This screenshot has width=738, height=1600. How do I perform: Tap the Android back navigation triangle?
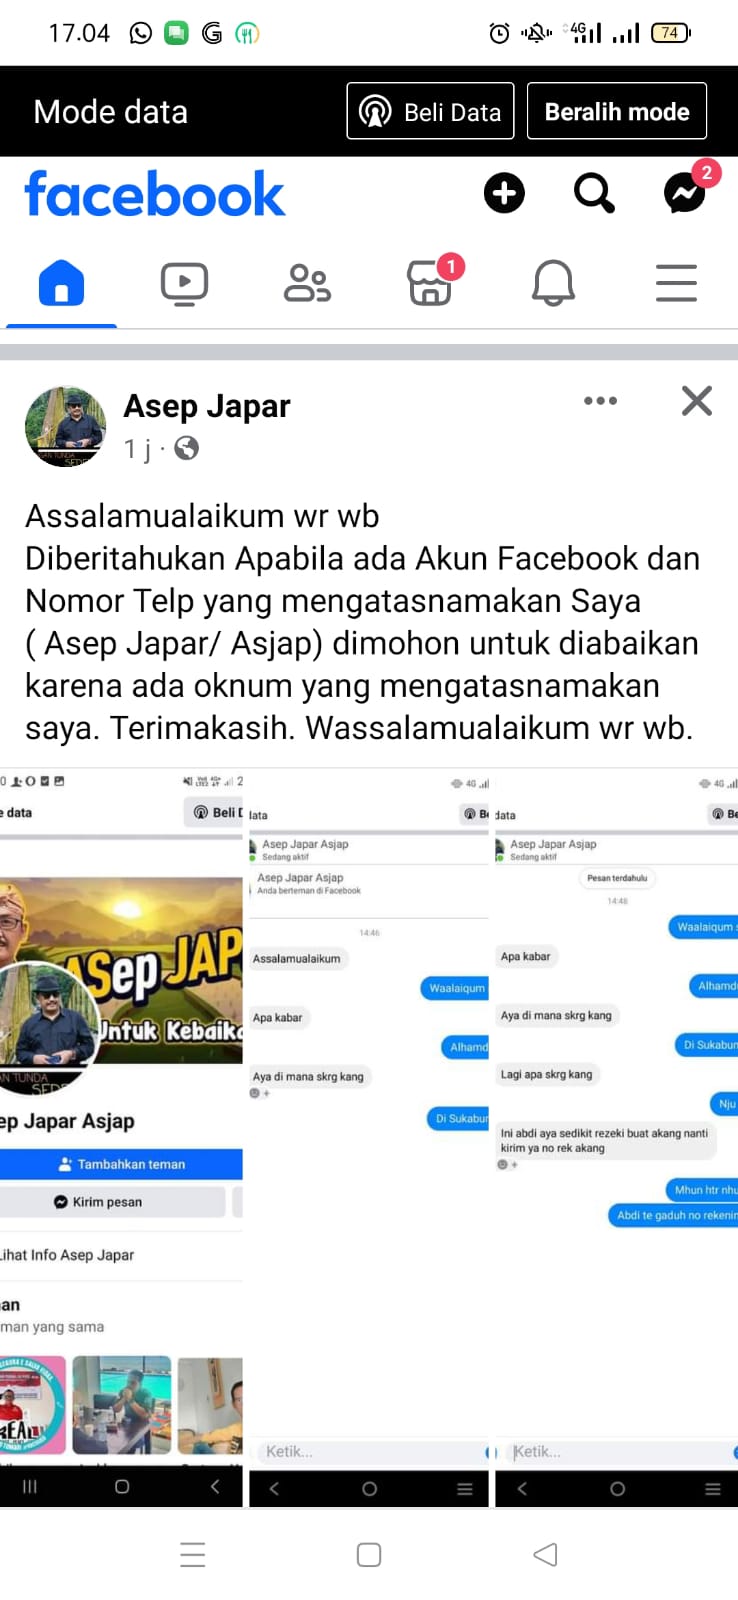point(545,1554)
